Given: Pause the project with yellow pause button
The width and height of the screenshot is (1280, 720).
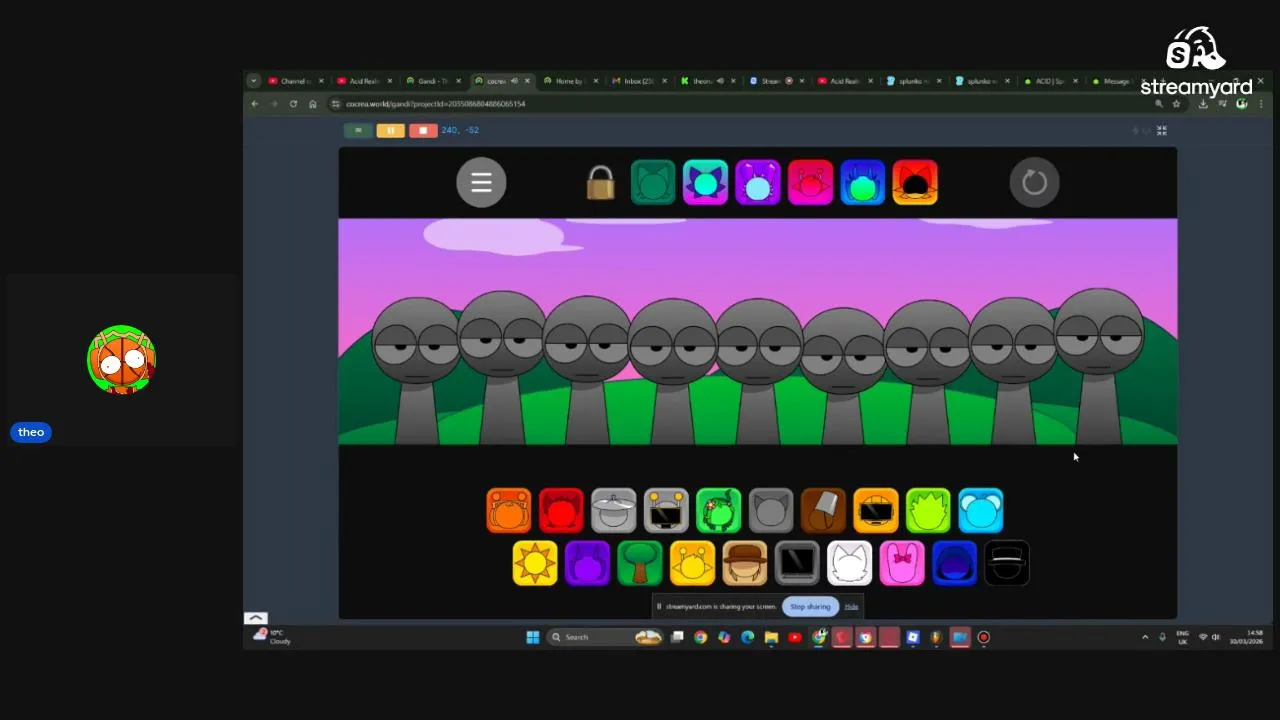Looking at the screenshot, I should point(390,130).
